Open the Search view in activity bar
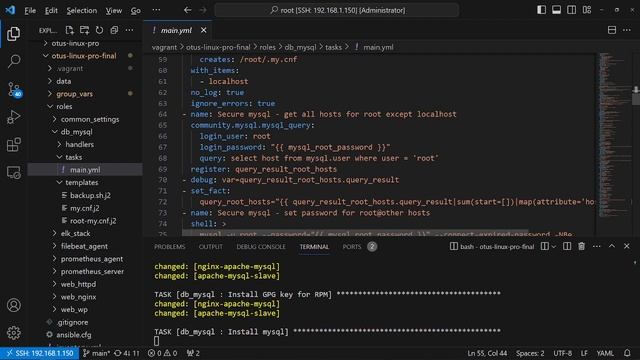Image resolution: width=640 pixels, height=360 pixels. click(13, 61)
